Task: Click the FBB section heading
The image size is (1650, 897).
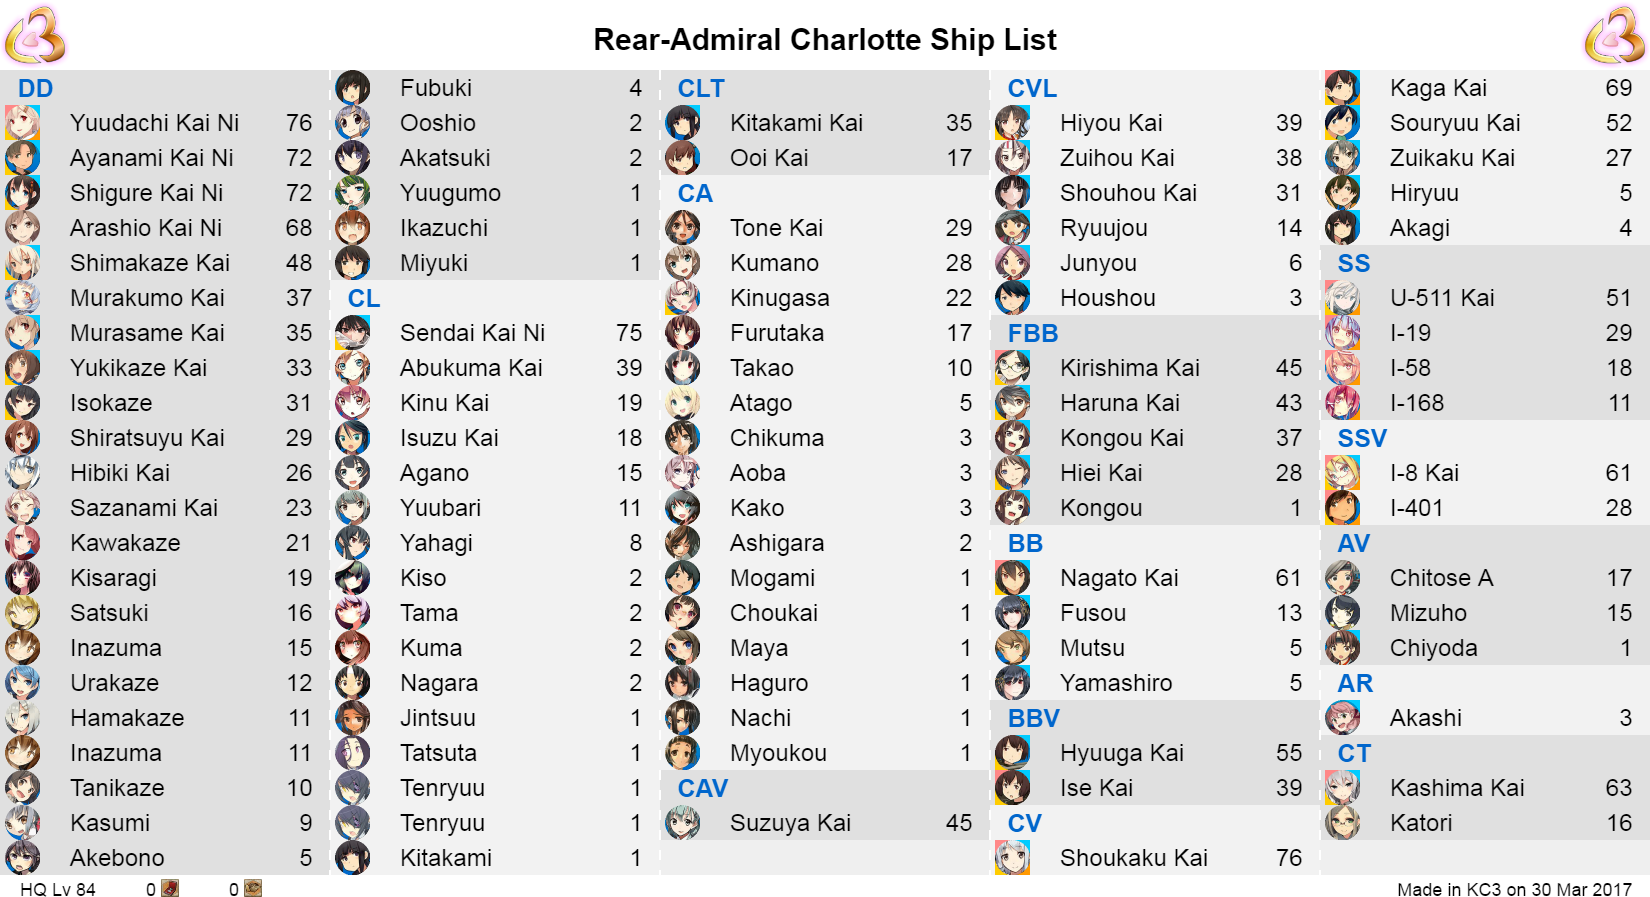Action: pyautogui.click(x=1033, y=333)
